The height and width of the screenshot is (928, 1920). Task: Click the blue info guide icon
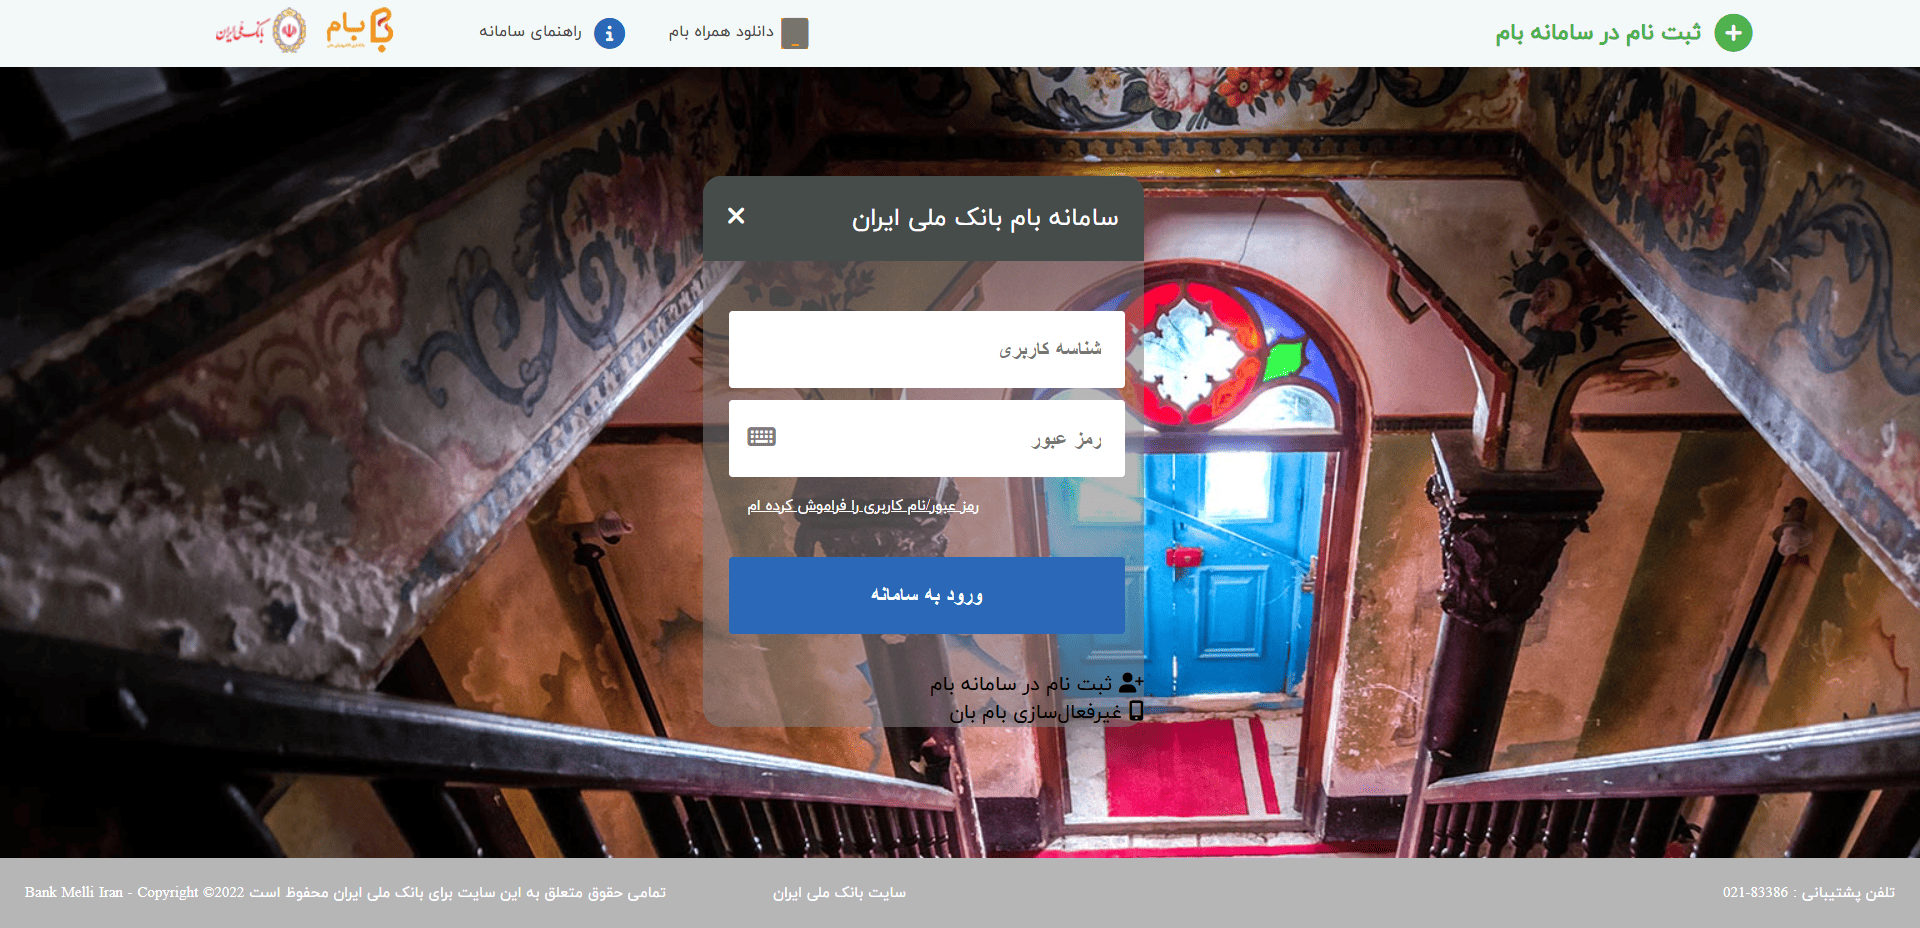[609, 33]
